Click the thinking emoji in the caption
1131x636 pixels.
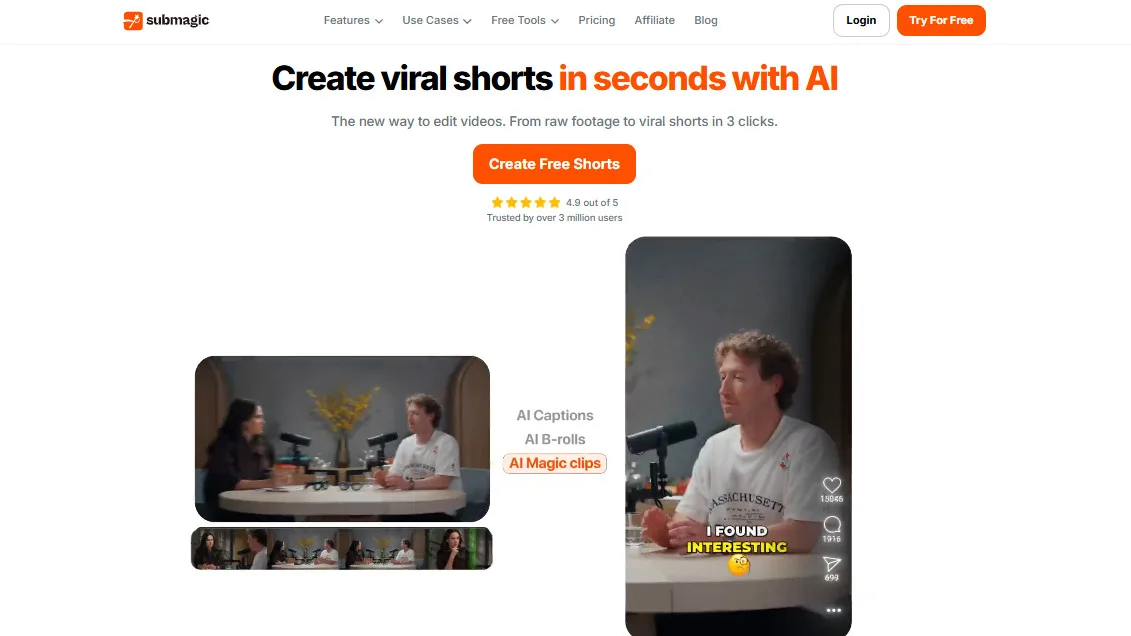739,565
